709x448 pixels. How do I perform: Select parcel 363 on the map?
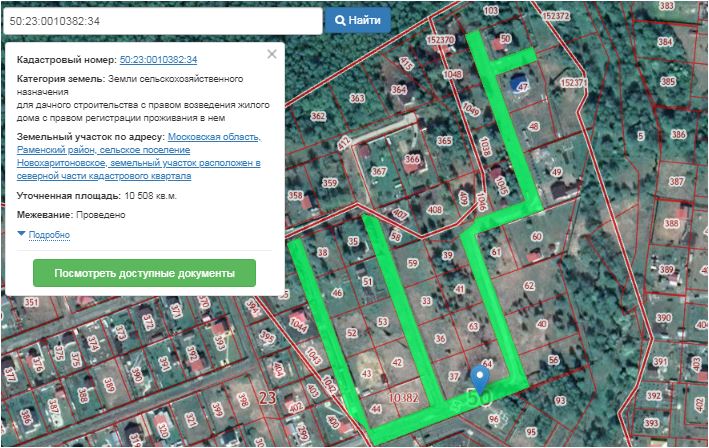pyautogui.click(x=357, y=97)
